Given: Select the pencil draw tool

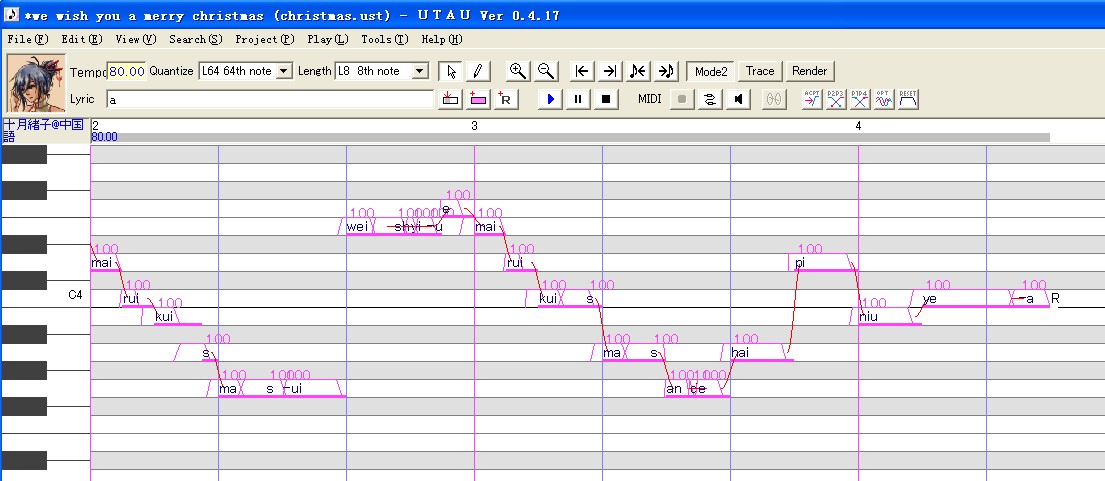Looking at the screenshot, I should 477,71.
